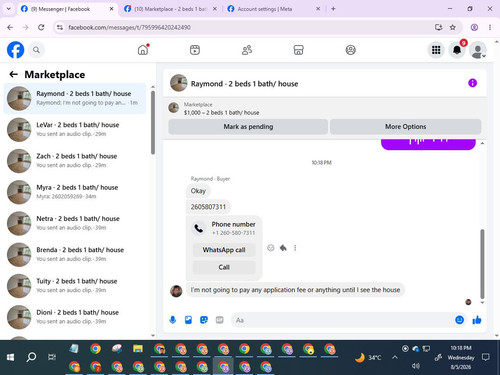500x375 pixels.
Task: Open the Groups icon in top nav
Action: 350,50
